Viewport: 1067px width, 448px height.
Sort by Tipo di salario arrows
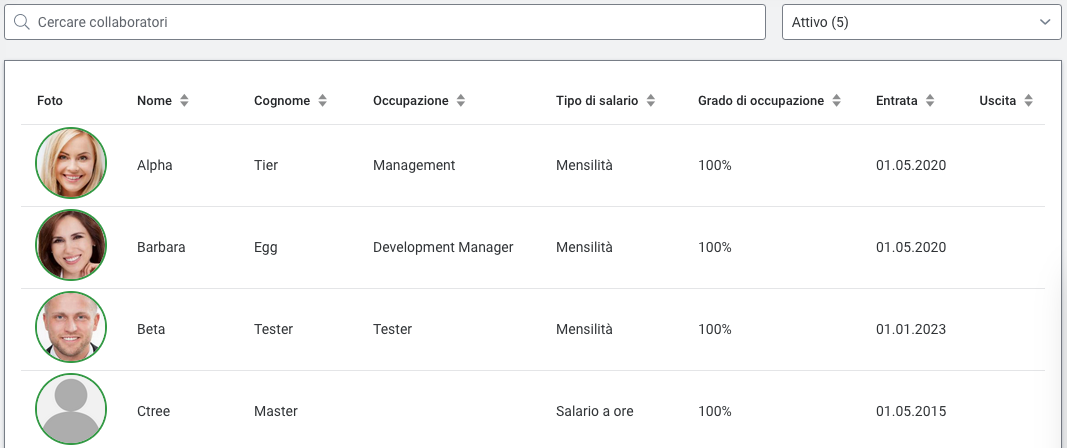click(x=650, y=101)
